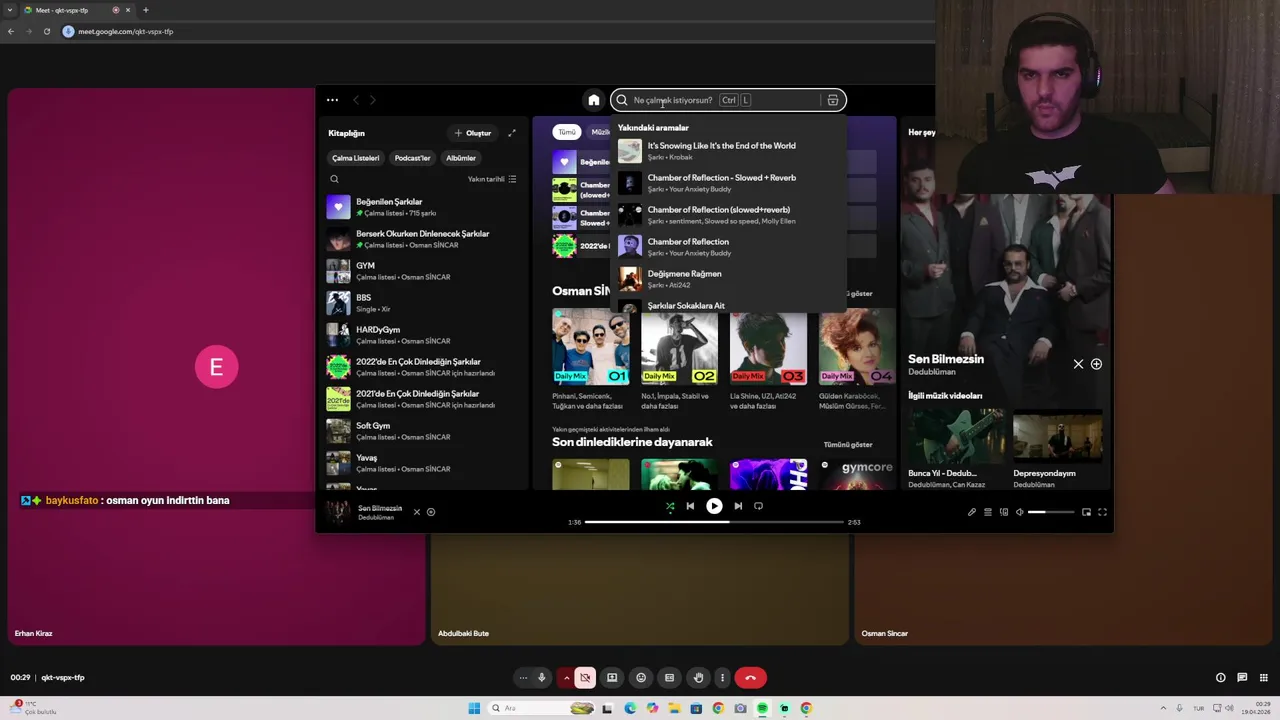Expand the Kitaplığın library panel

click(x=512, y=133)
